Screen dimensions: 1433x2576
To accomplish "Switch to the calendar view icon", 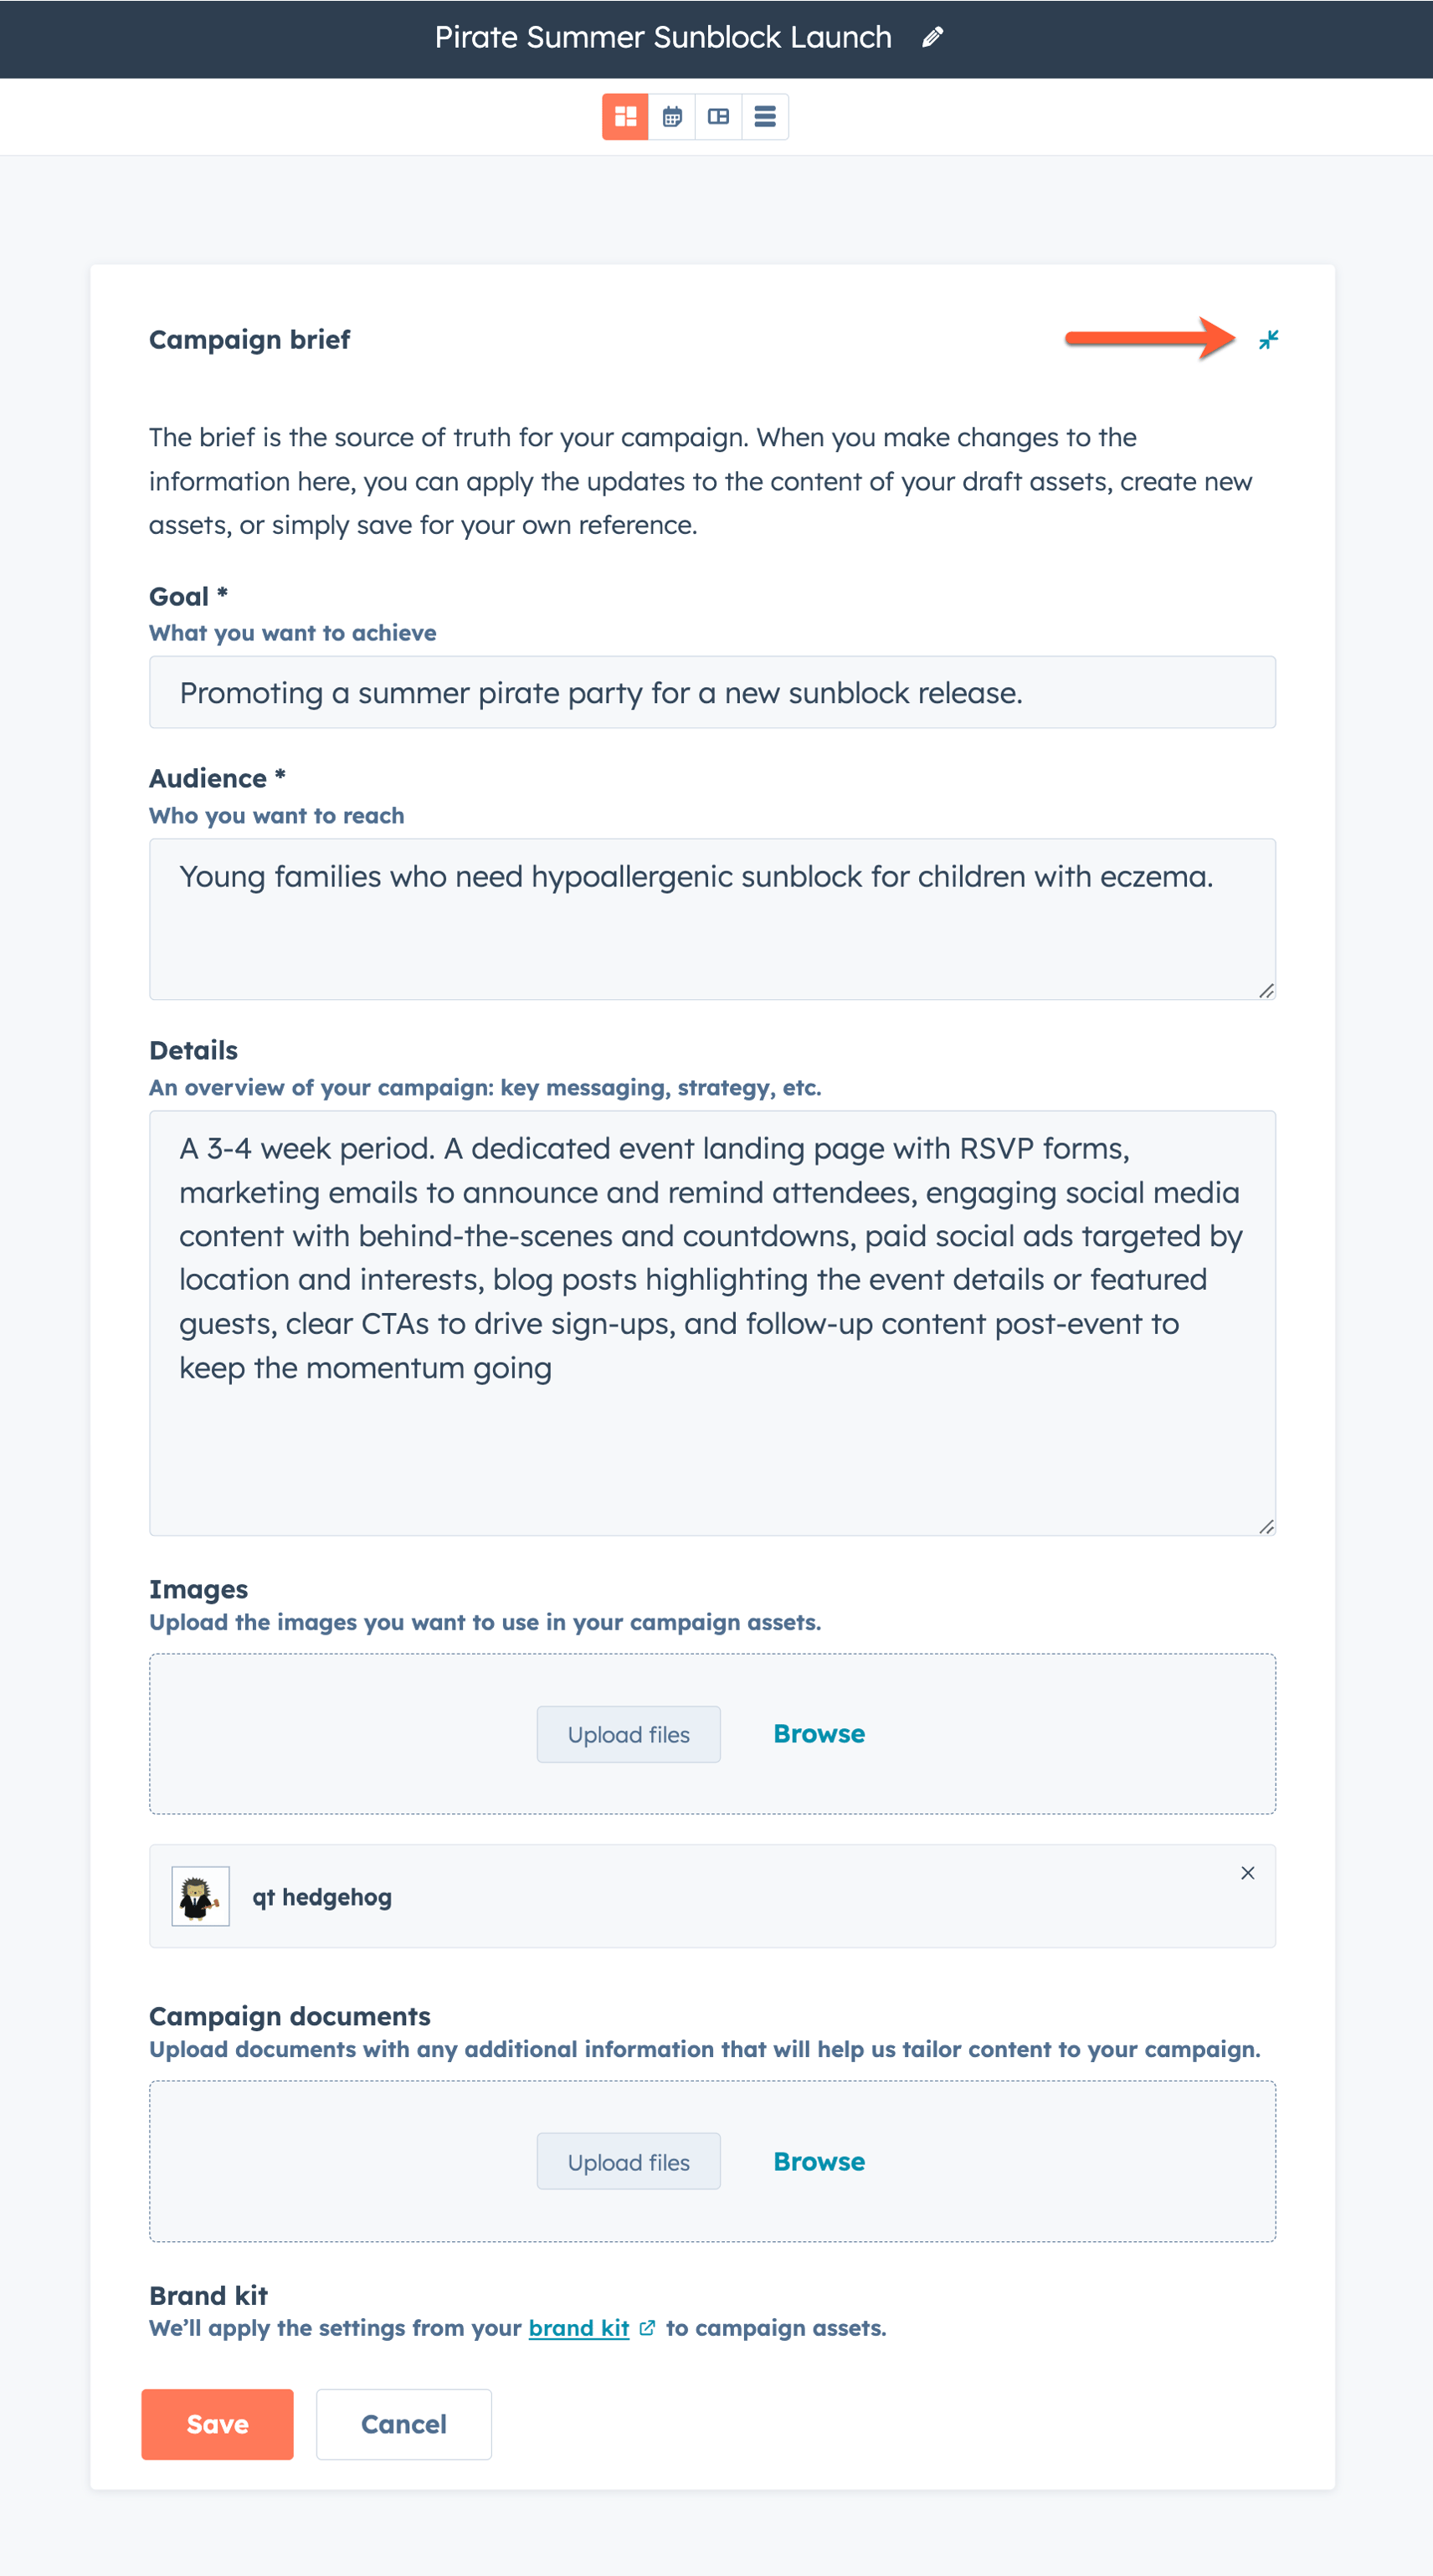I will coord(672,116).
